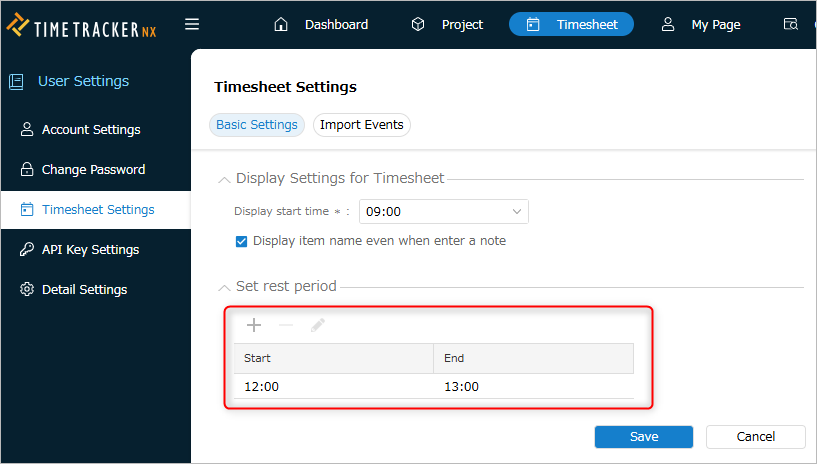
Task: Select the 12:00 to 13:00 rest period row
Action: (x=434, y=386)
